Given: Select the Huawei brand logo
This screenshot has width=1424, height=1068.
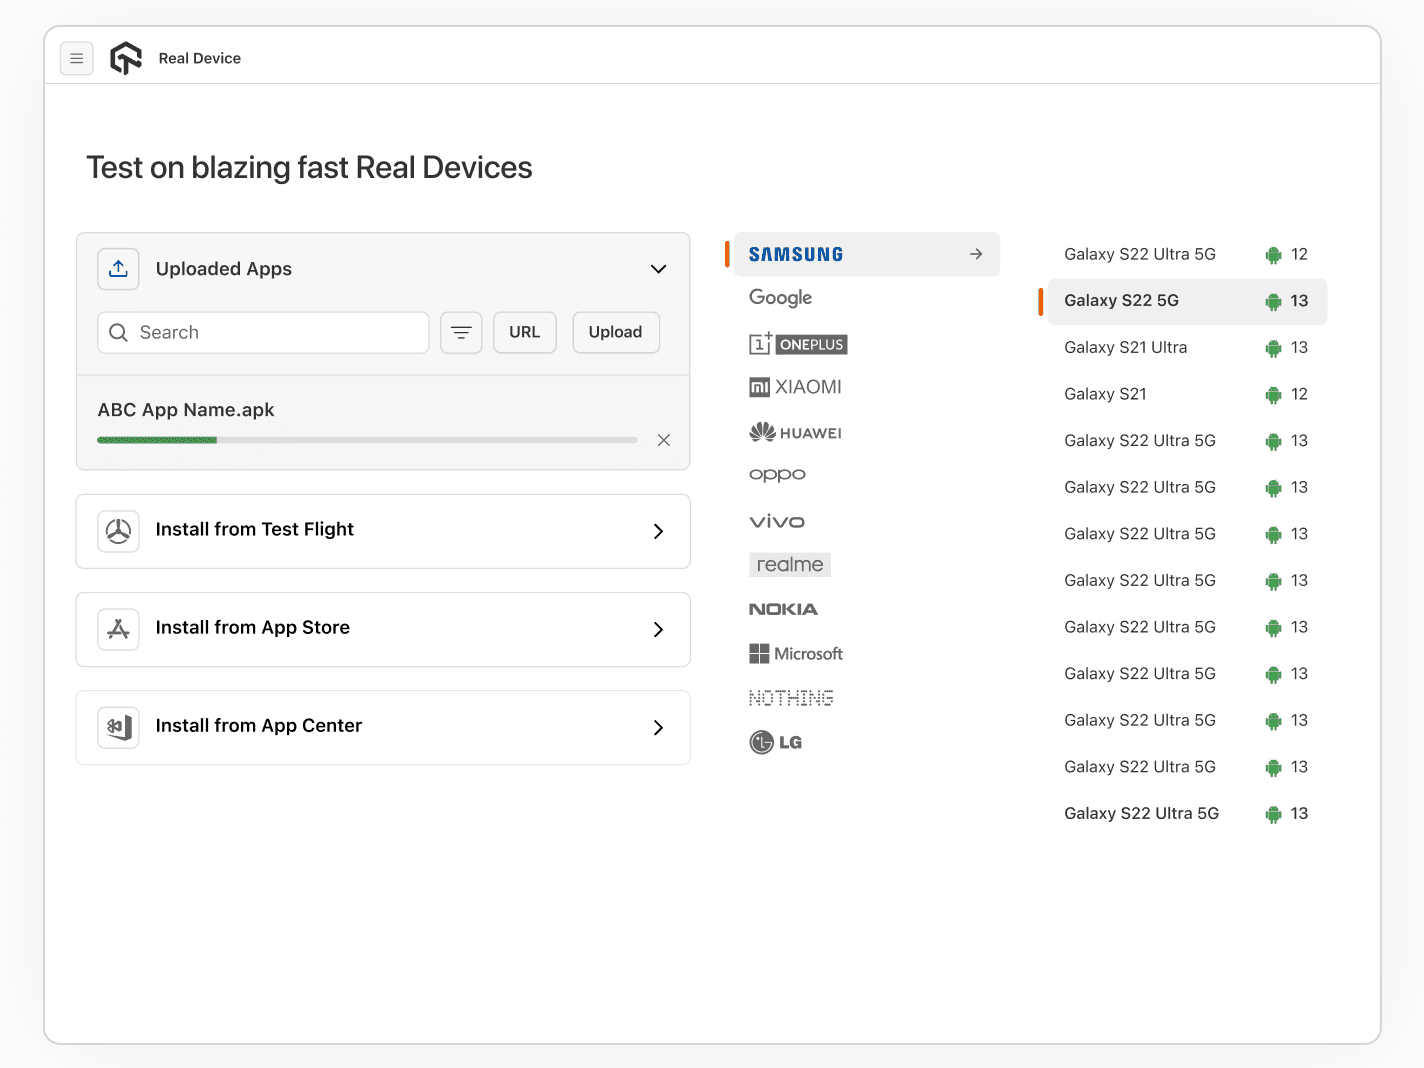Looking at the screenshot, I should click(795, 431).
